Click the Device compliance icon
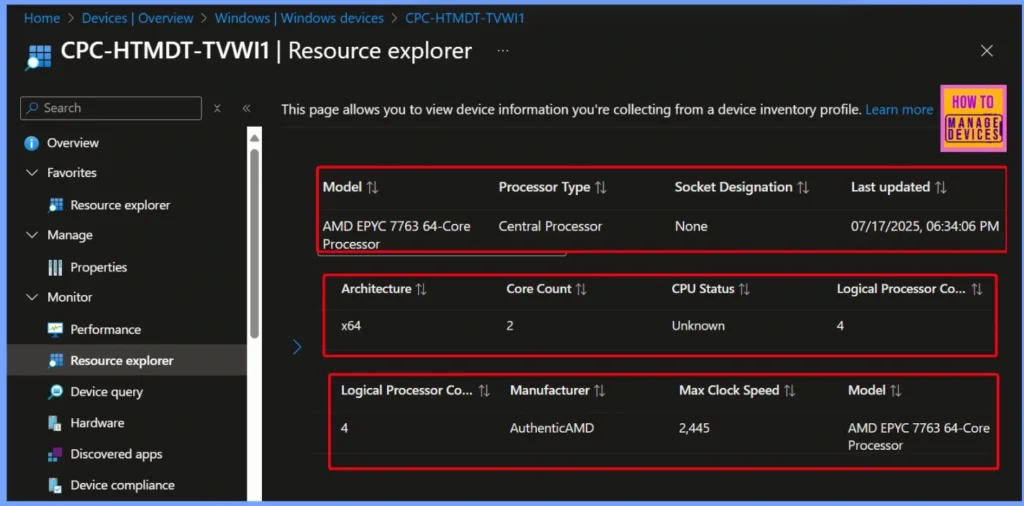The height and width of the screenshot is (506, 1024). tap(56, 485)
